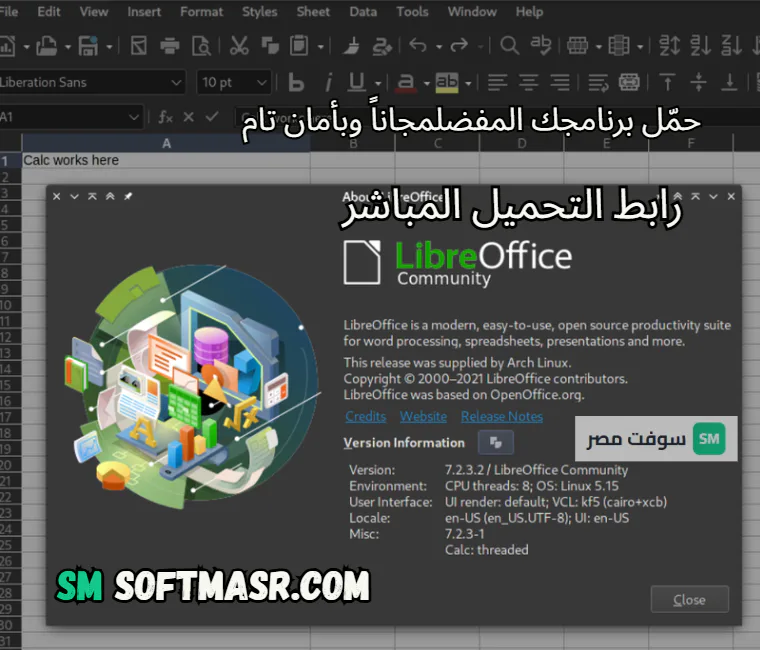
Task: Toggle Align Left
Action: pos(498,83)
